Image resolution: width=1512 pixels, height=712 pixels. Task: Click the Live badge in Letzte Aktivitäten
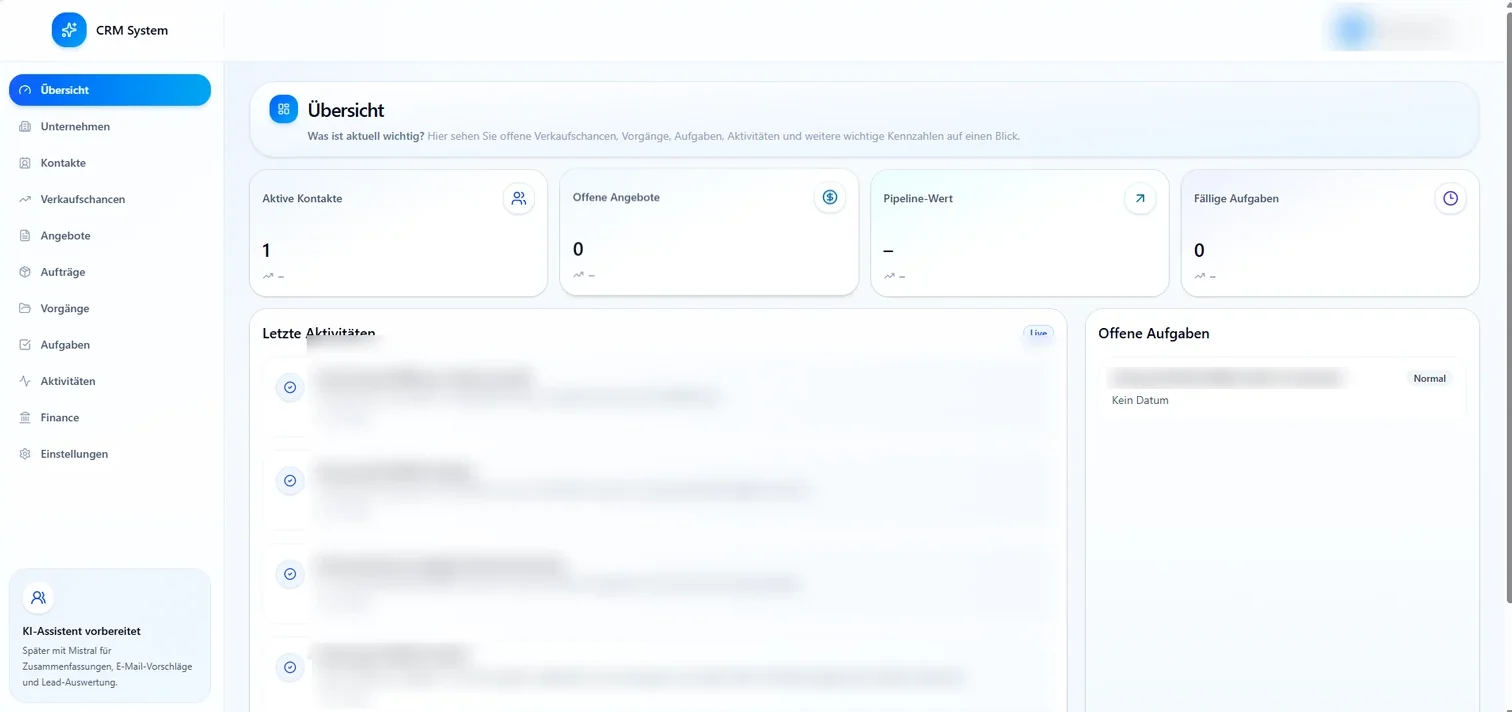point(1038,333)
